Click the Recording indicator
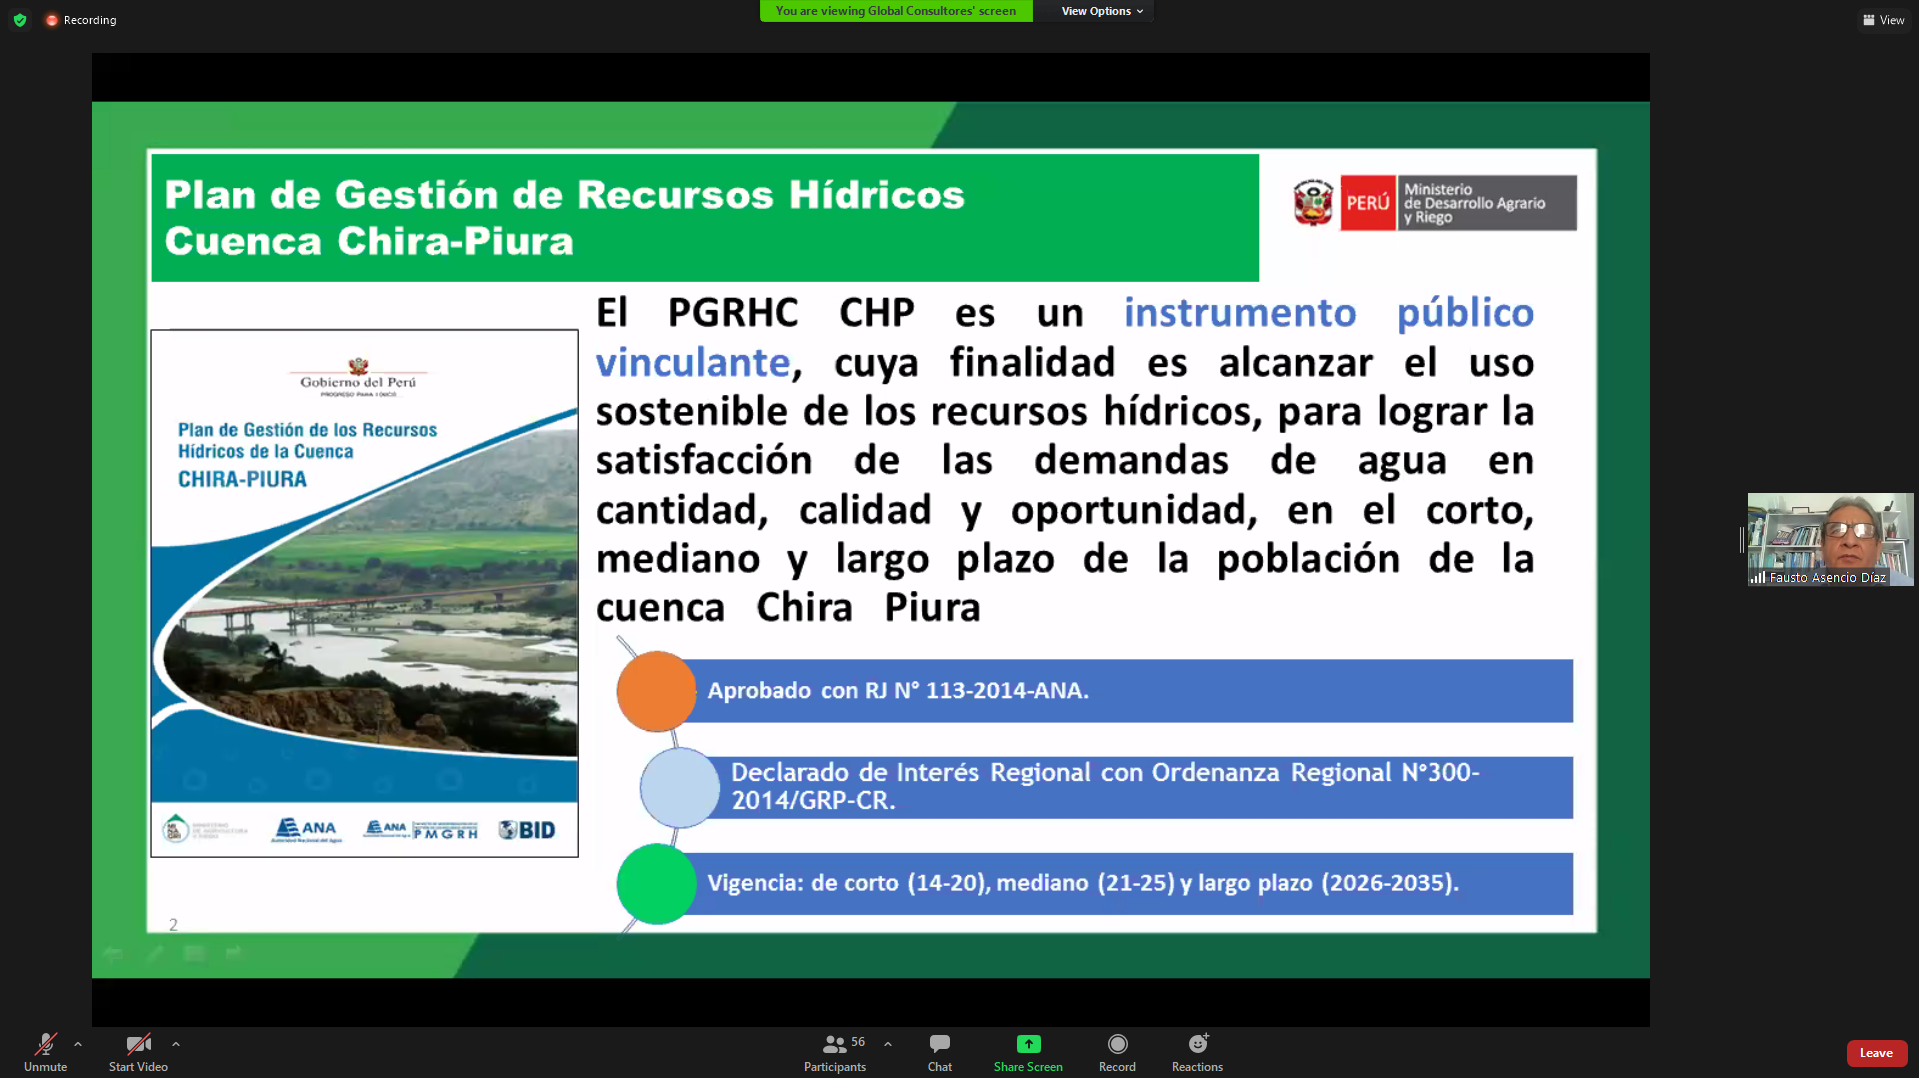 [x=81, y=20]
